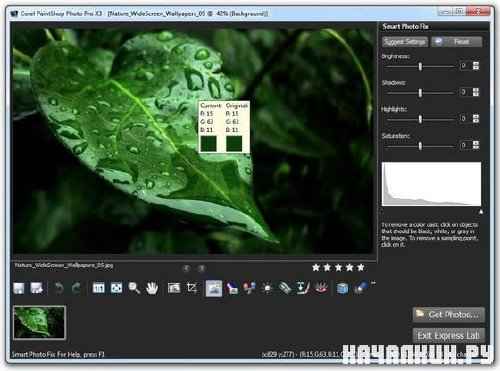This screenshot has height=371, width=500.
Task: Click the Shadows slider handle
Action: pos(420,92)
